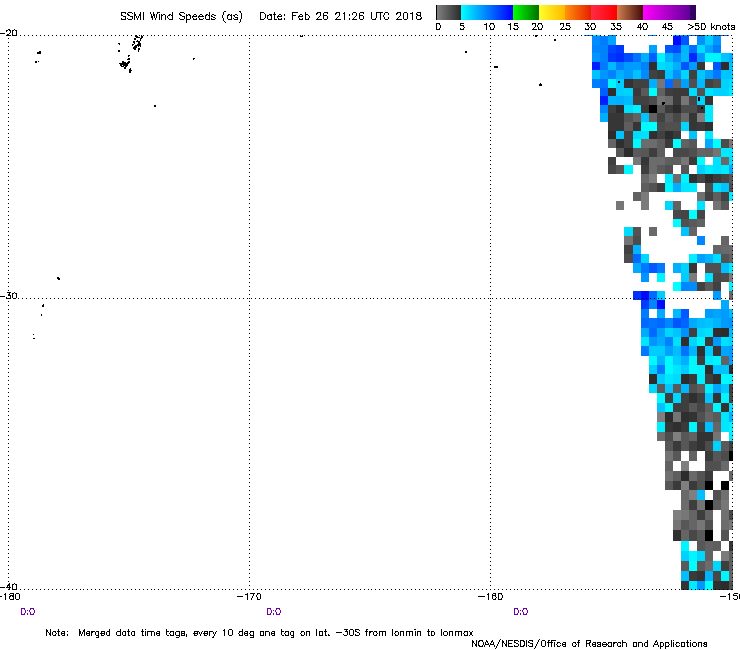Select the D:0 time tag below -180
Viewport: 740px width, 650px height.
tap(28, 611)
